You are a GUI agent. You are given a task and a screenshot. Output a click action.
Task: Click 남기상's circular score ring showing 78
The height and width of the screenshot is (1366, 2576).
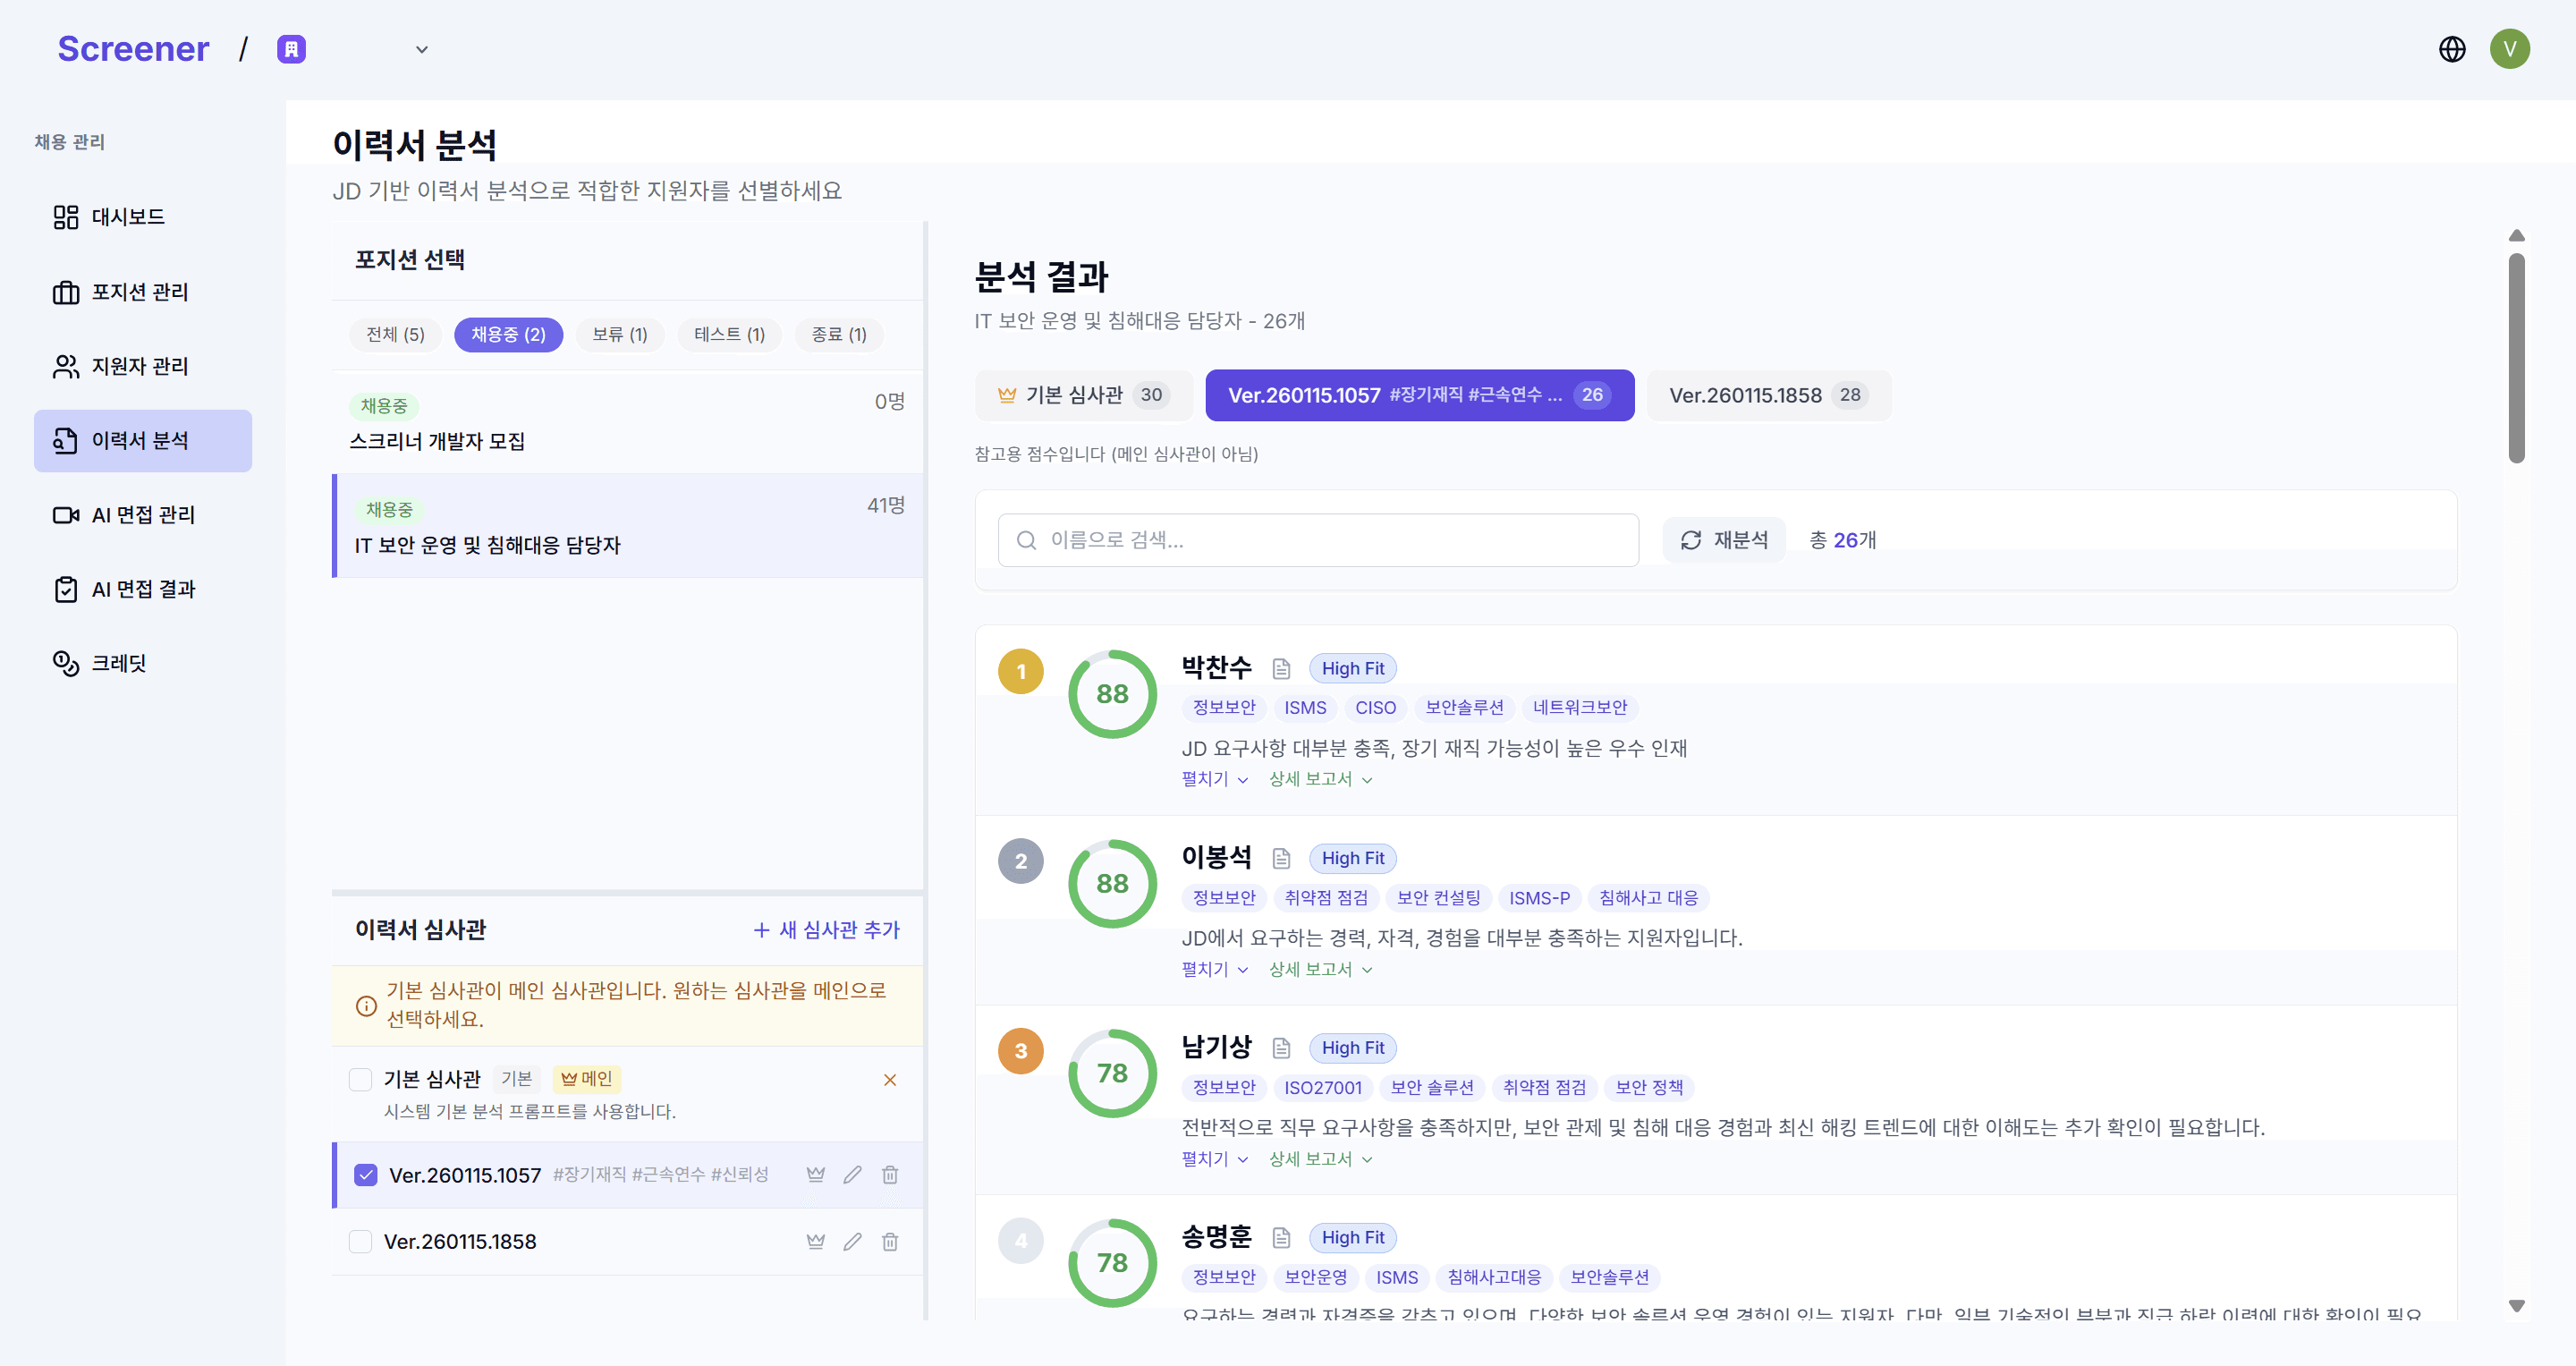pos(1113,1072)
